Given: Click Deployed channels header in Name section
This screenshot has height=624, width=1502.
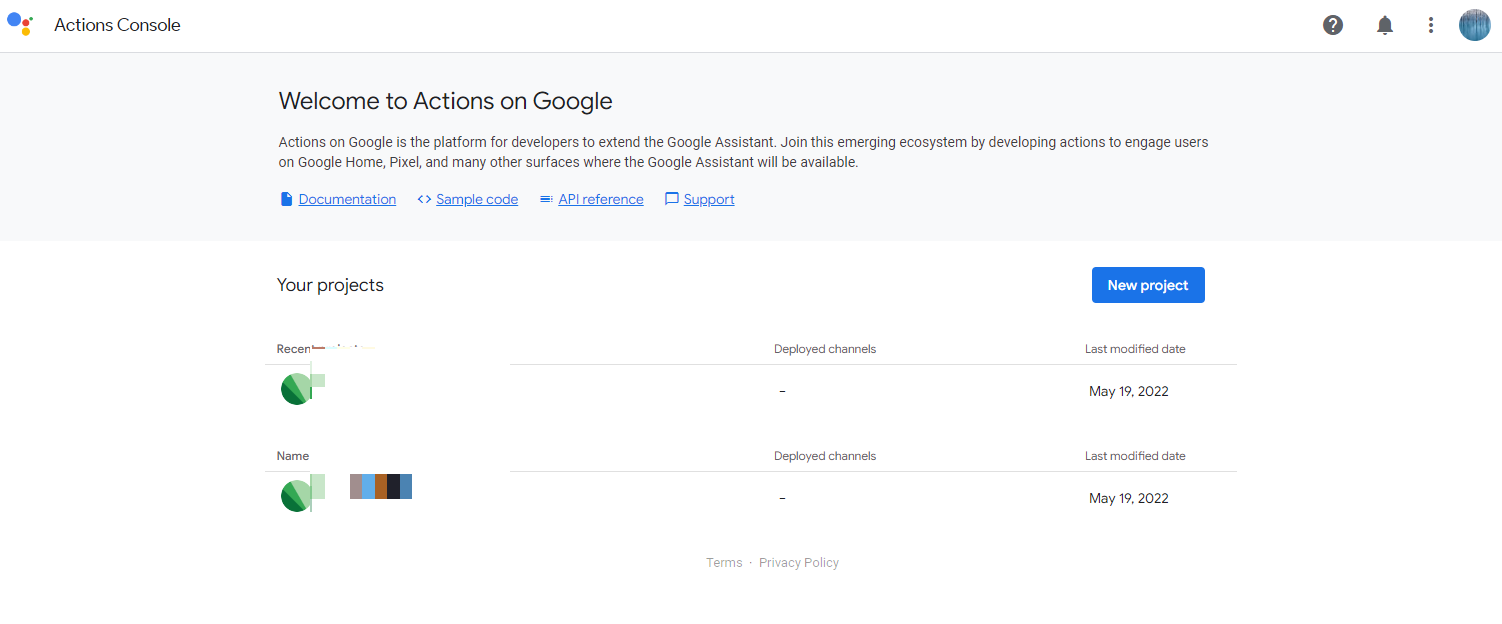Looking at the screenshot, I should (825, 456).
